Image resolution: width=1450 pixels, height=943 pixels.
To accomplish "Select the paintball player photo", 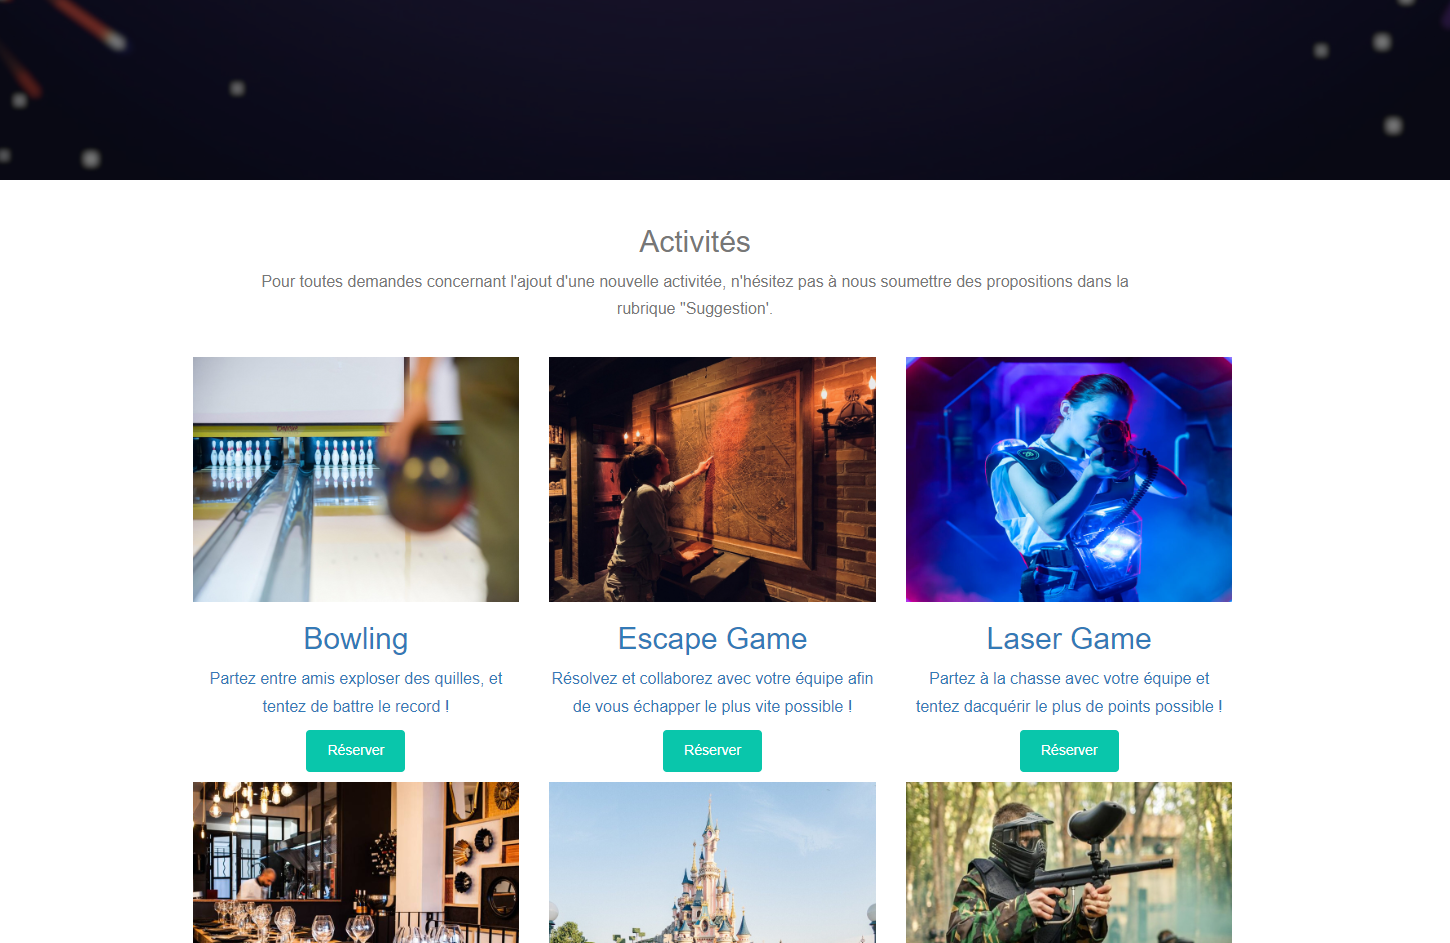I will click(1069, 862).
